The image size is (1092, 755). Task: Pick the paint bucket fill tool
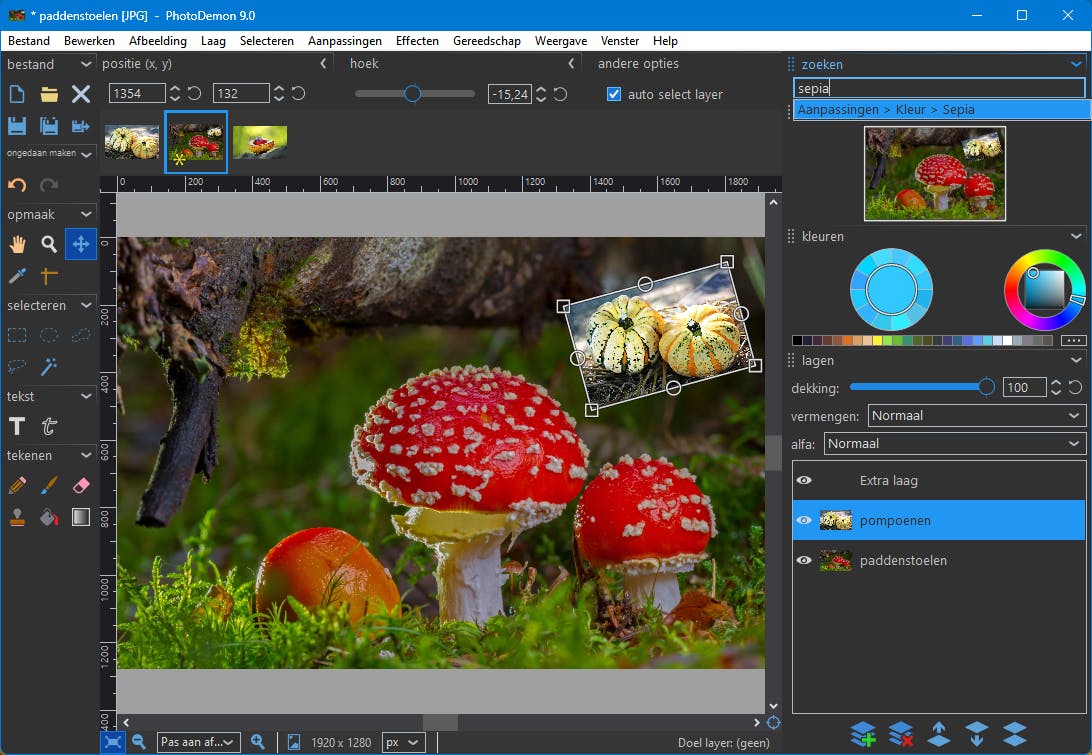48,517
